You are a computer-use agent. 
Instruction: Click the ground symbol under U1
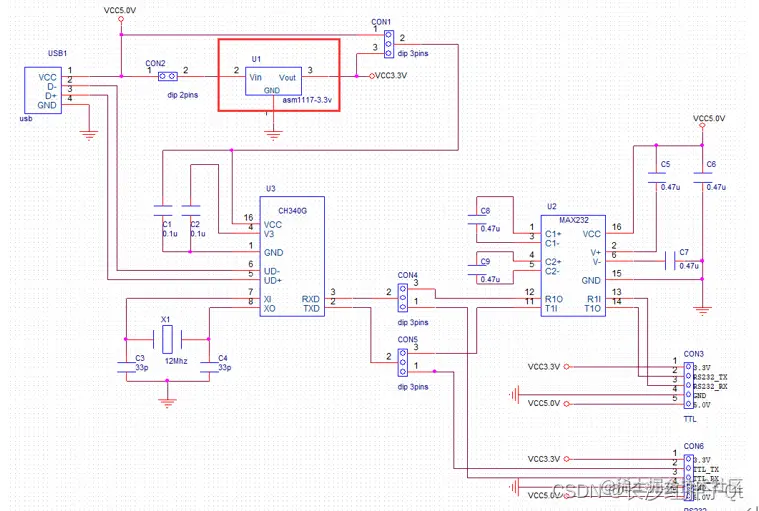click(273, 135)
